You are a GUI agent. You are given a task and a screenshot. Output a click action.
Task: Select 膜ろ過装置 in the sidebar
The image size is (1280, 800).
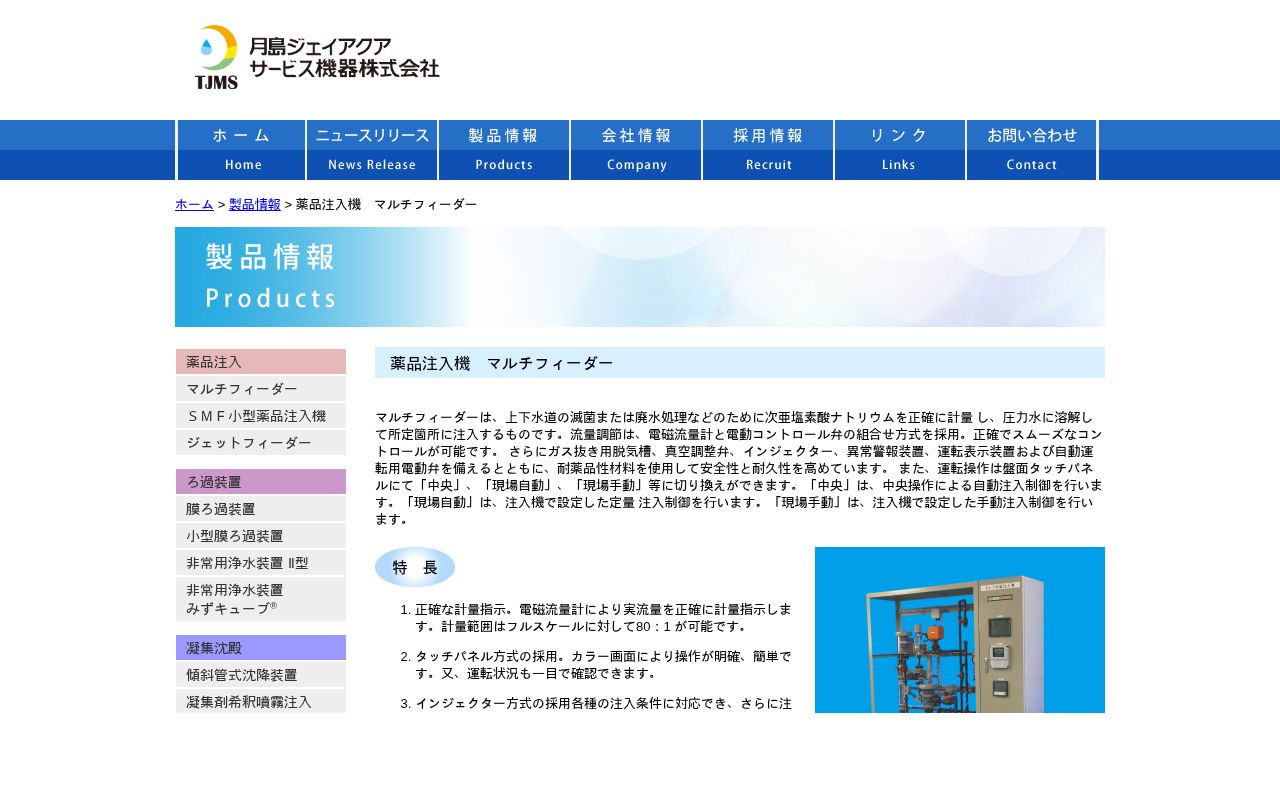[x=261, y=509]
